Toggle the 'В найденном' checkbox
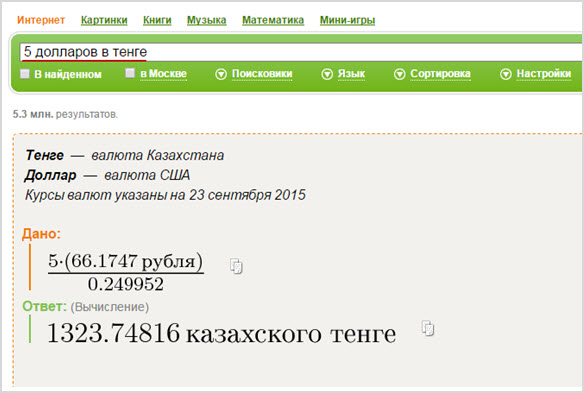The width and height of the screenshot is (584, 393). (x=25, y=73)
